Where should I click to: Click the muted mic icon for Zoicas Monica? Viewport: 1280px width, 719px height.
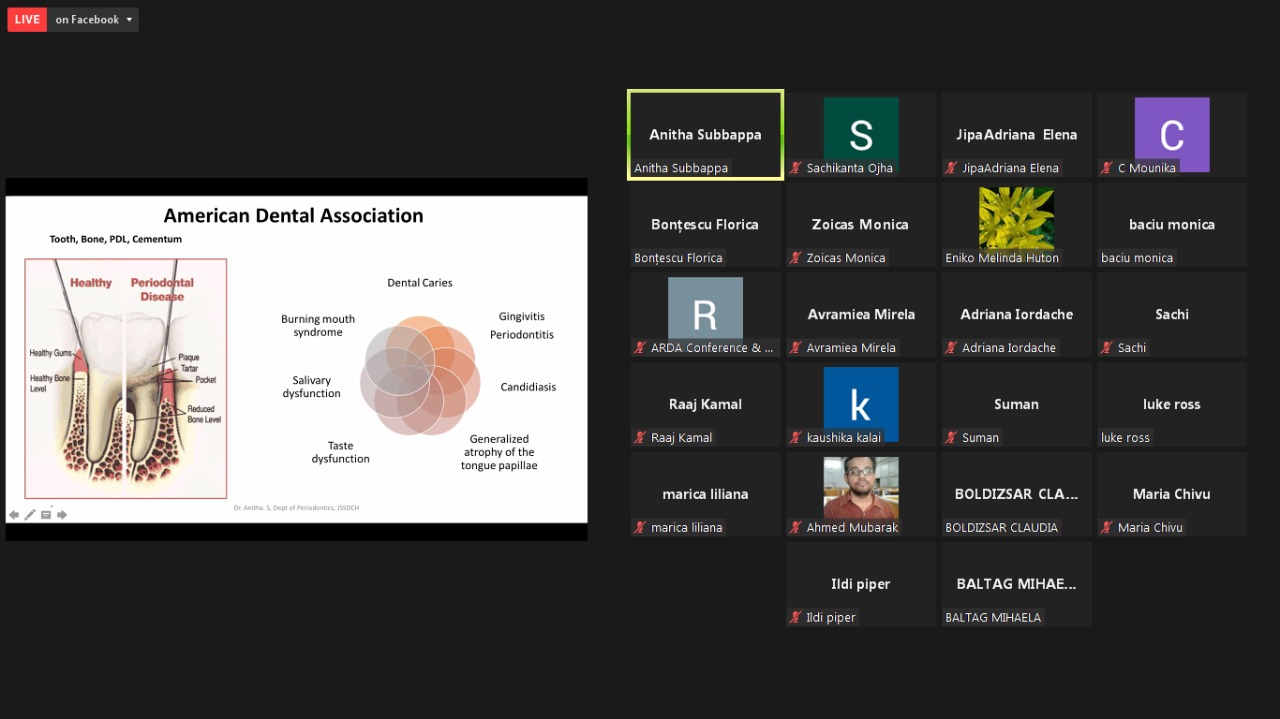pos(796,258)
